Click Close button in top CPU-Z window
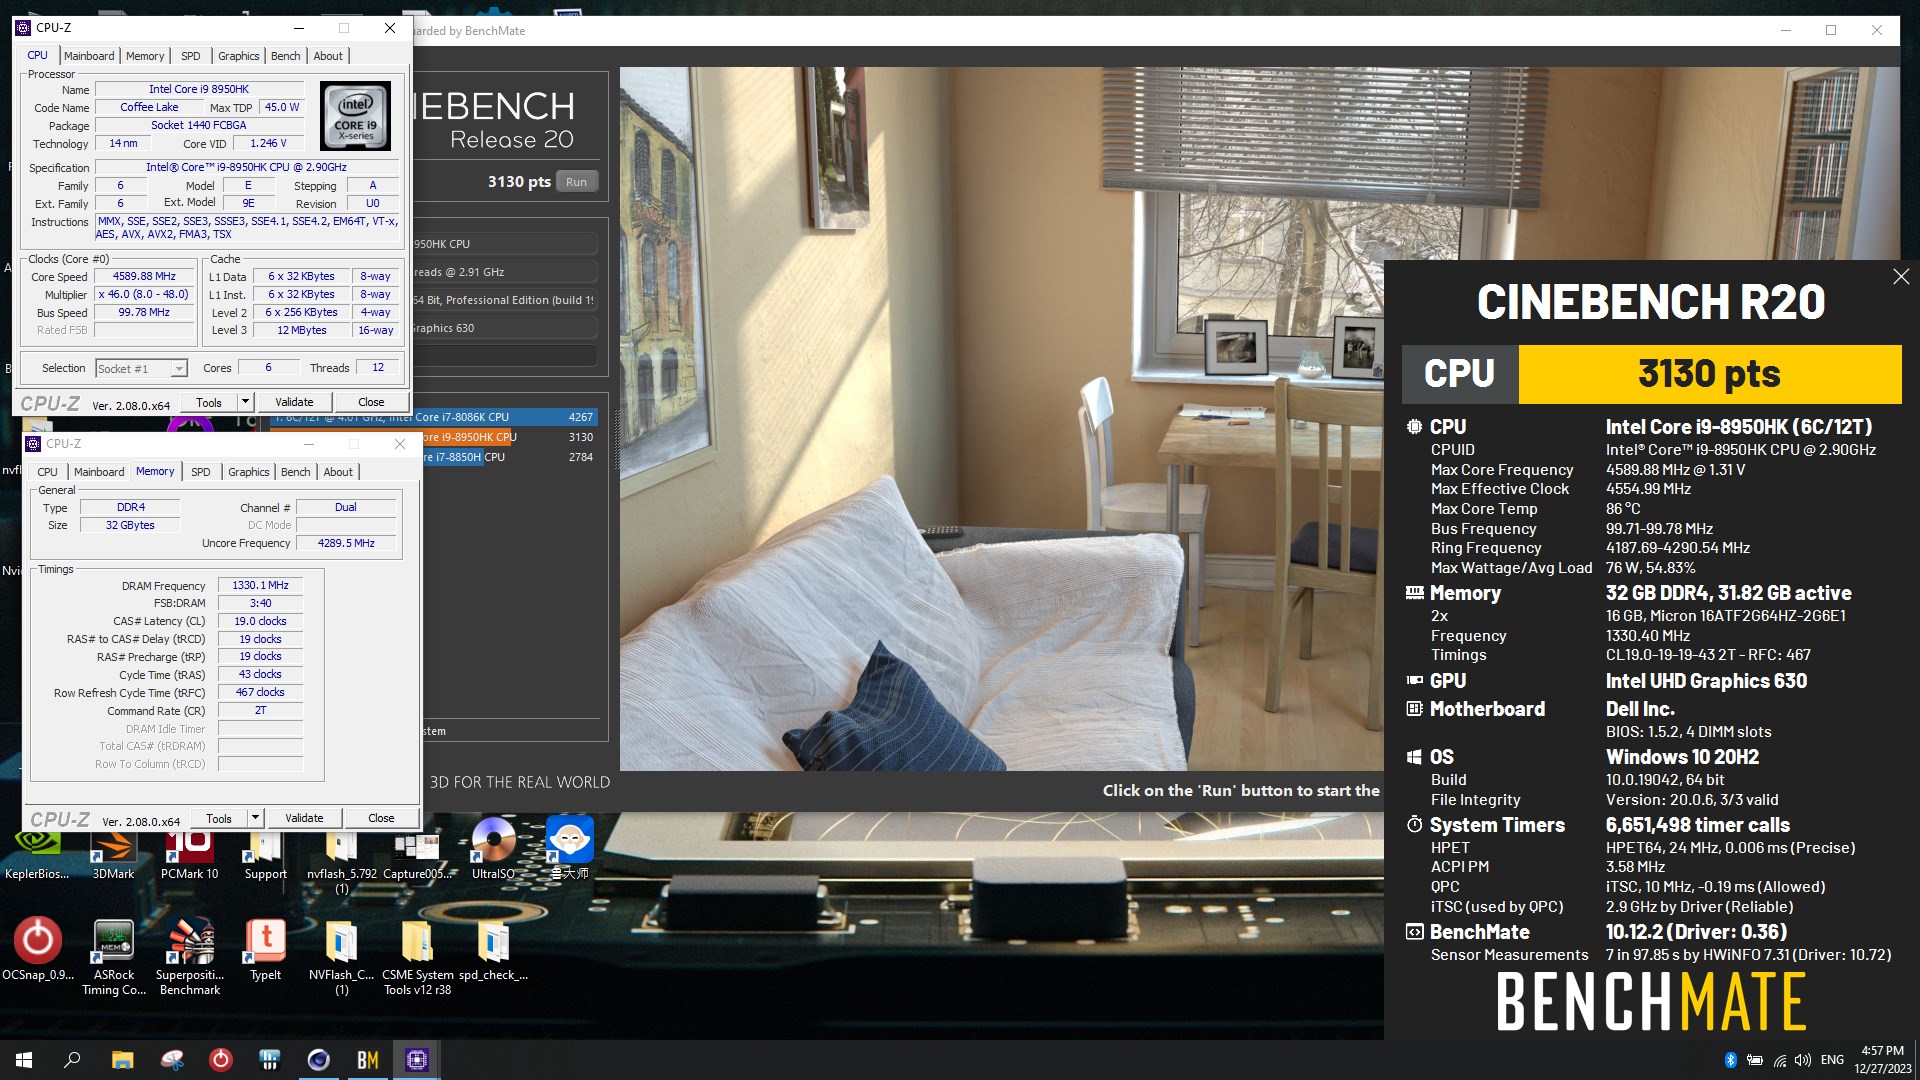This screenshot has height=1080, width=1920. (x=371, y=402)
